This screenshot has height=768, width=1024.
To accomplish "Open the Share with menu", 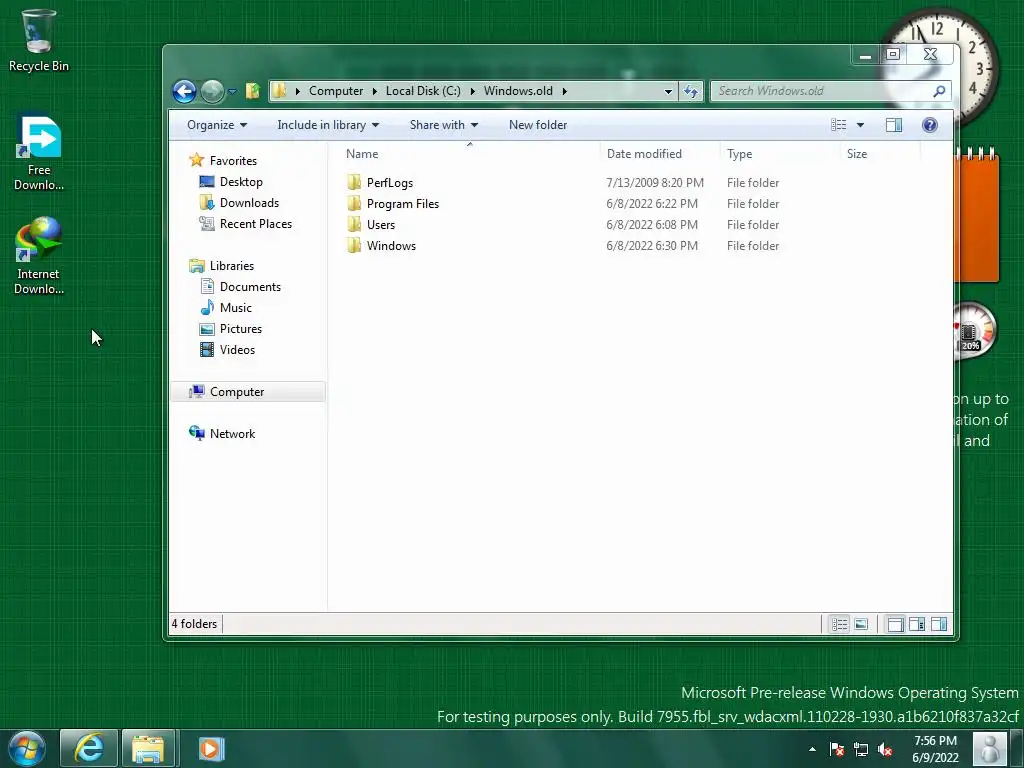I will coord(443,125).
